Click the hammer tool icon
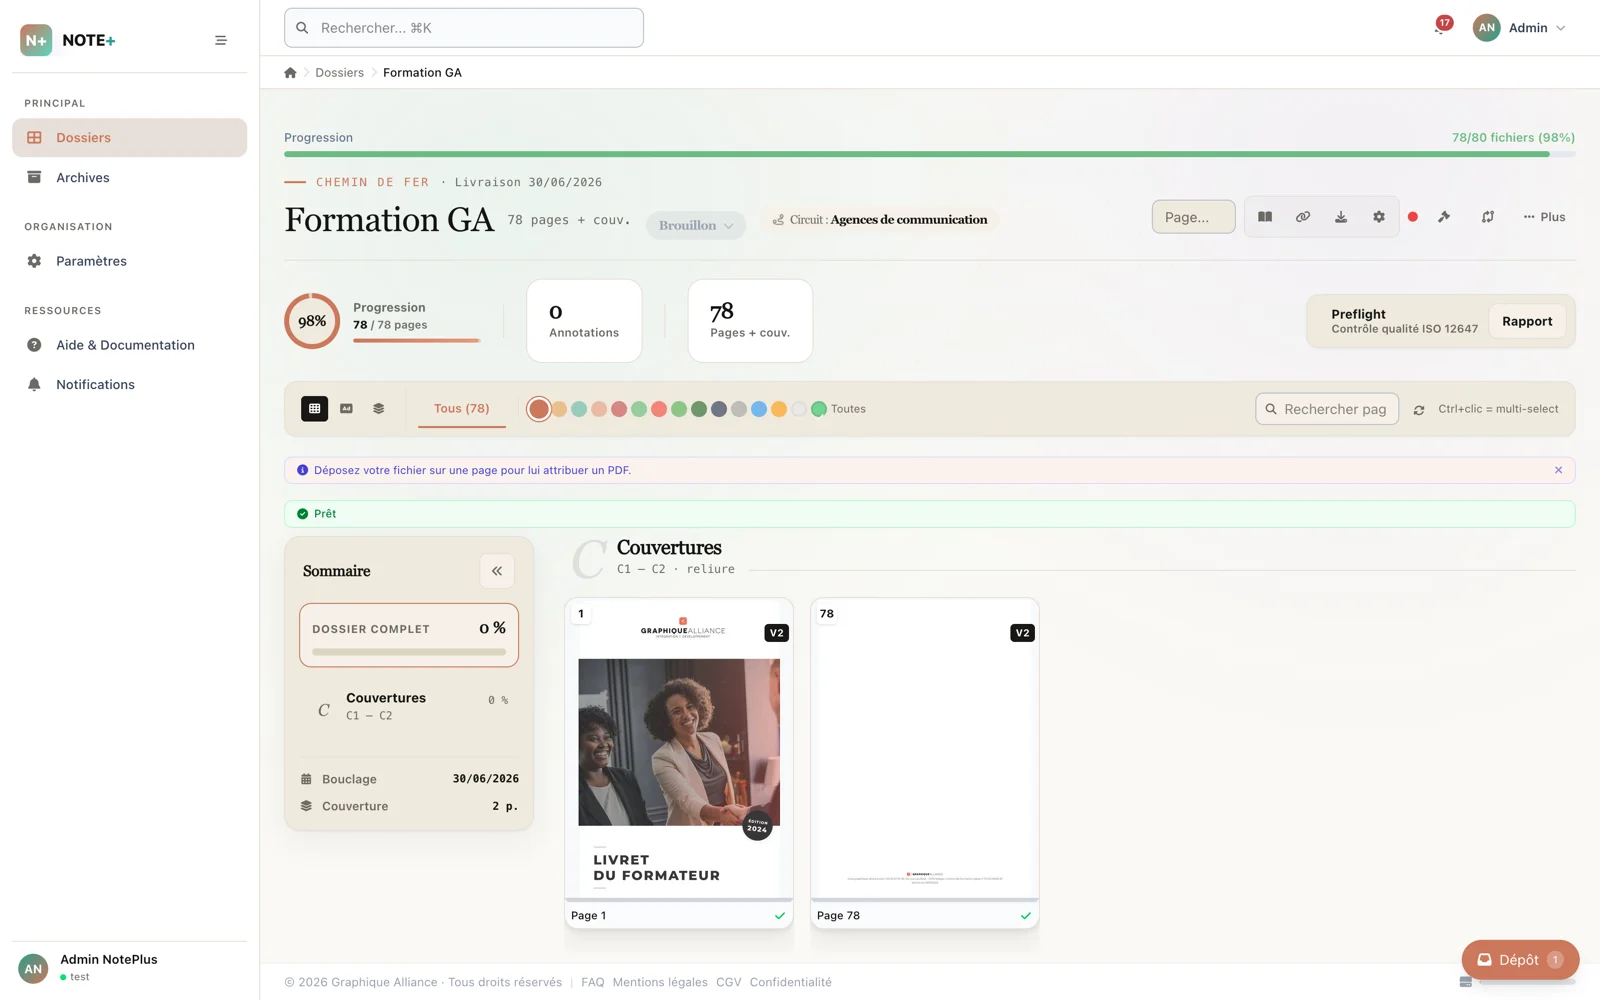 tap(1444, 217)
